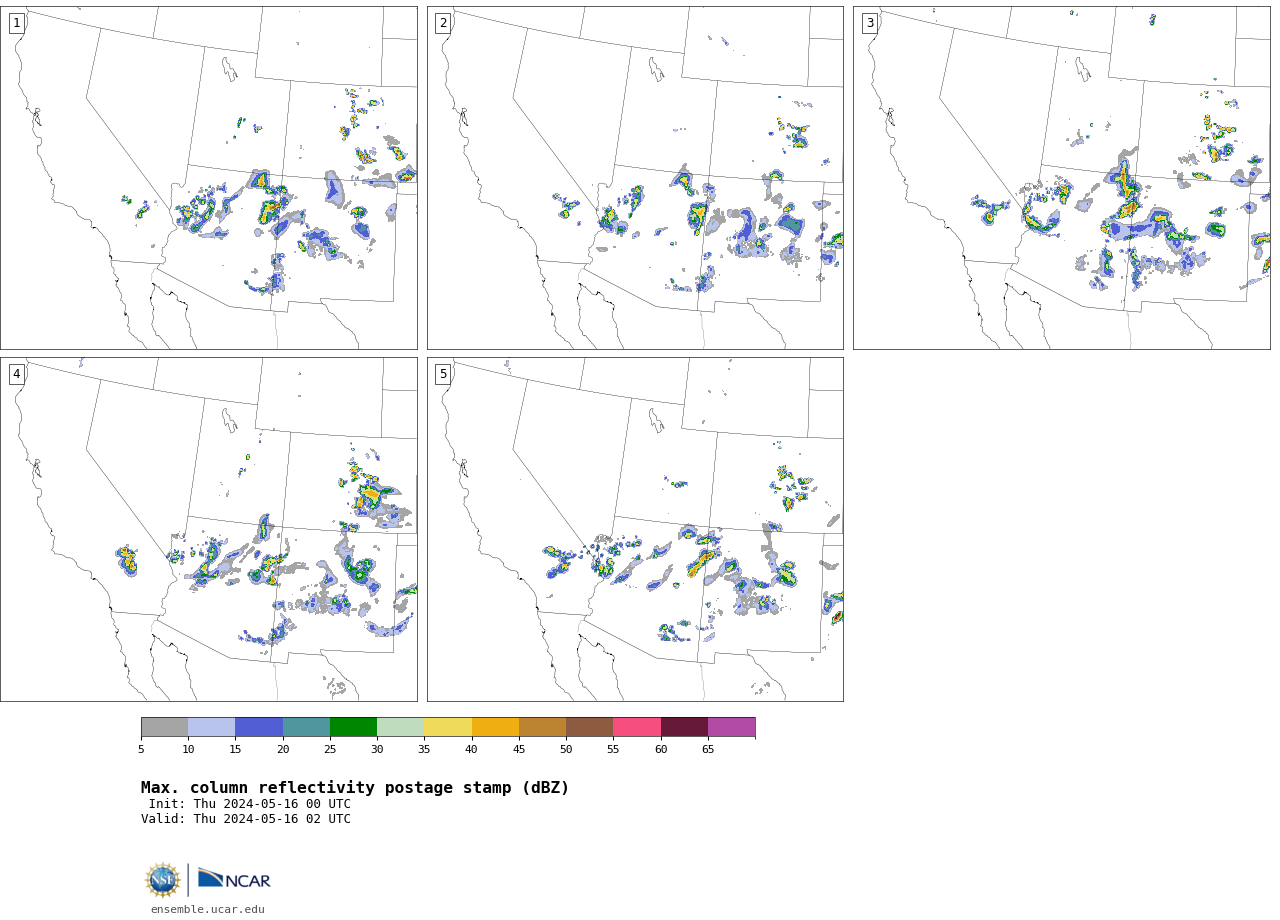Click the colorbar tick label '30'

pyautogui.click(x=377, y=749)
